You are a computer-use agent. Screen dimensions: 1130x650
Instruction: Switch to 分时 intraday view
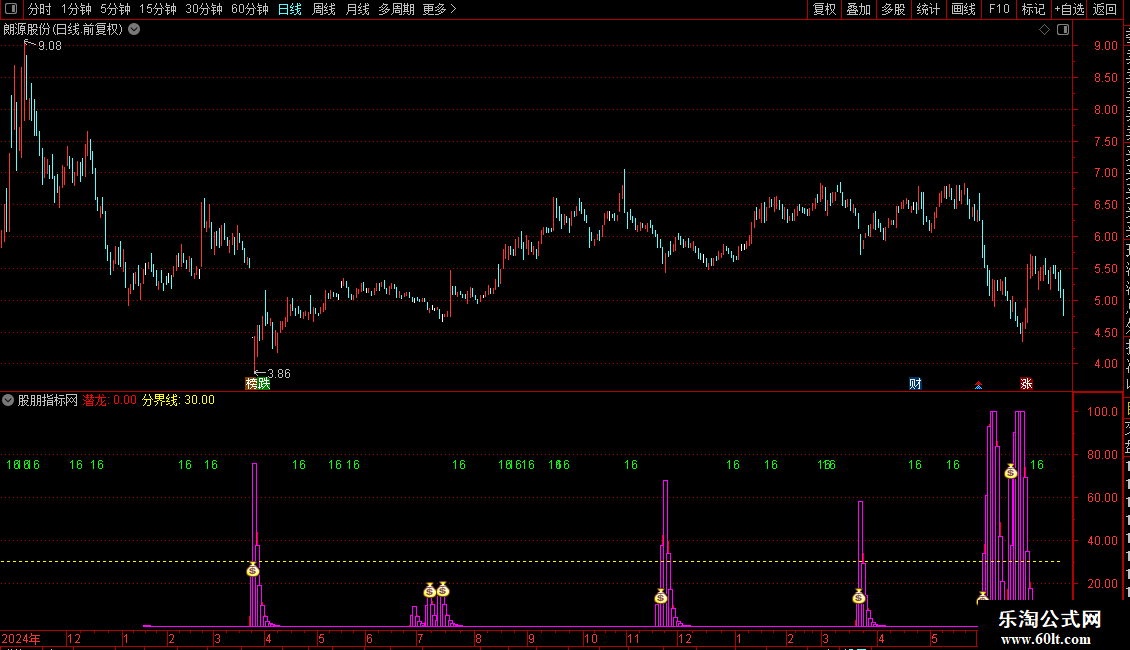coord(40,9)
